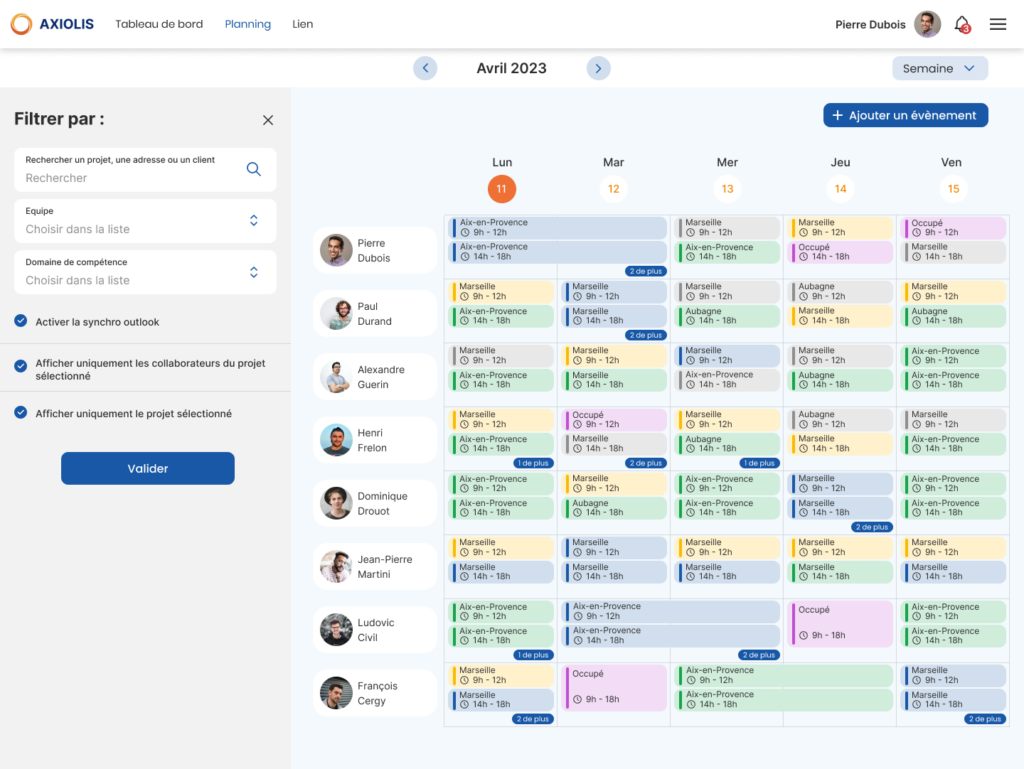Open Tableau de bord tab
The image size is (1024, 769).
pos(159,24)
